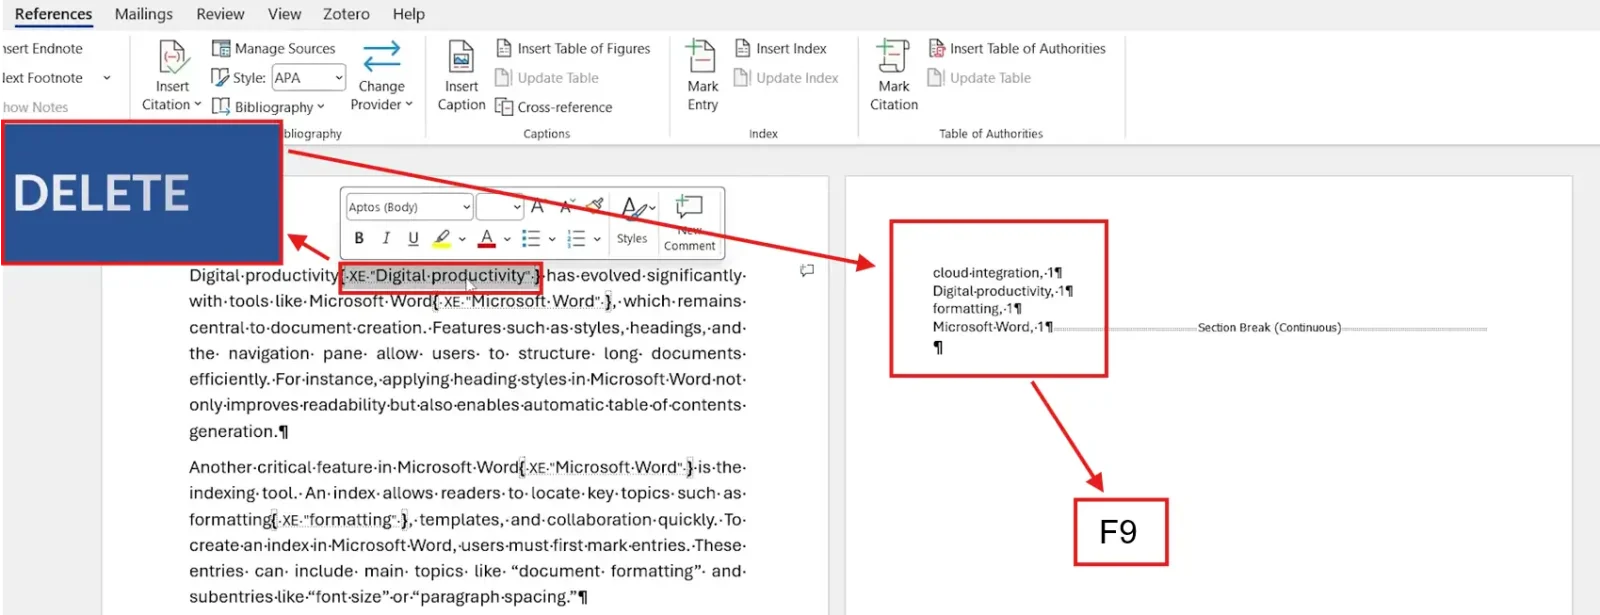Screen dimensions: 1600x615
Task: Click the 'Digital productivity, 1' index entry
Action: point(1002,290)
